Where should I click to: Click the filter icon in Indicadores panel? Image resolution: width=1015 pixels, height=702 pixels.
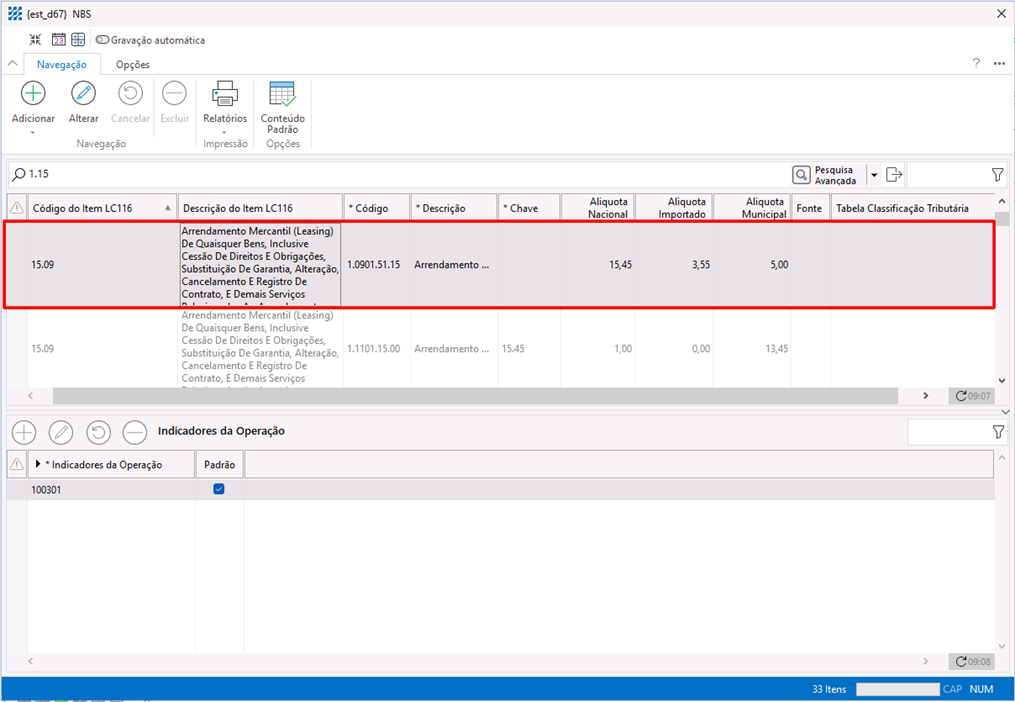point(997,432)
